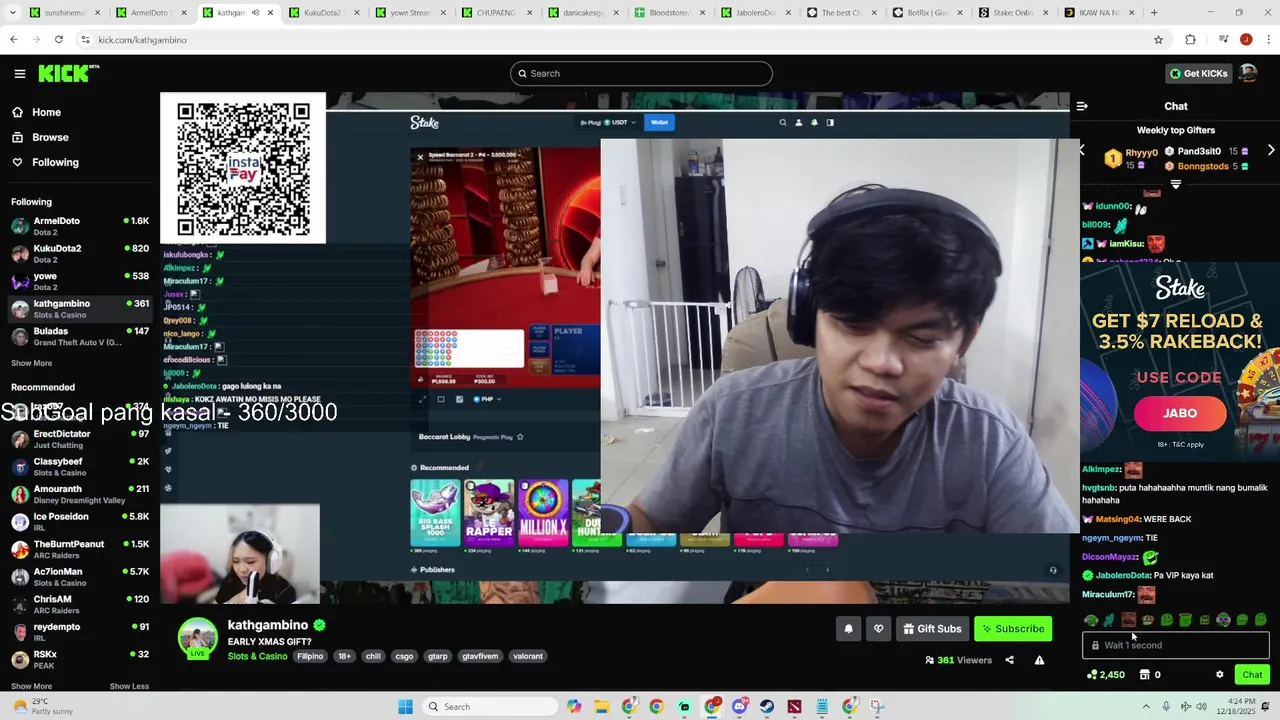Open Dota 2 from taskbar
Viewport: 1280px width, 720px height.
pos(795,707)
